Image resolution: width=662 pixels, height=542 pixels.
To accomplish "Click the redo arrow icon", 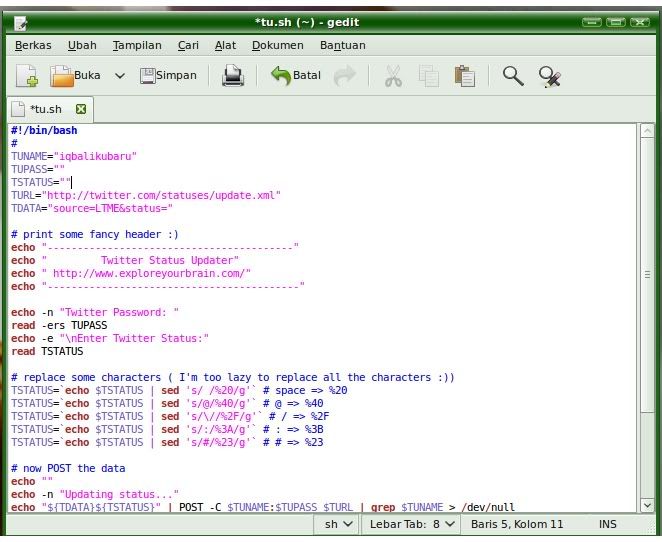I will pyautogui.click(x=345, y=76).
